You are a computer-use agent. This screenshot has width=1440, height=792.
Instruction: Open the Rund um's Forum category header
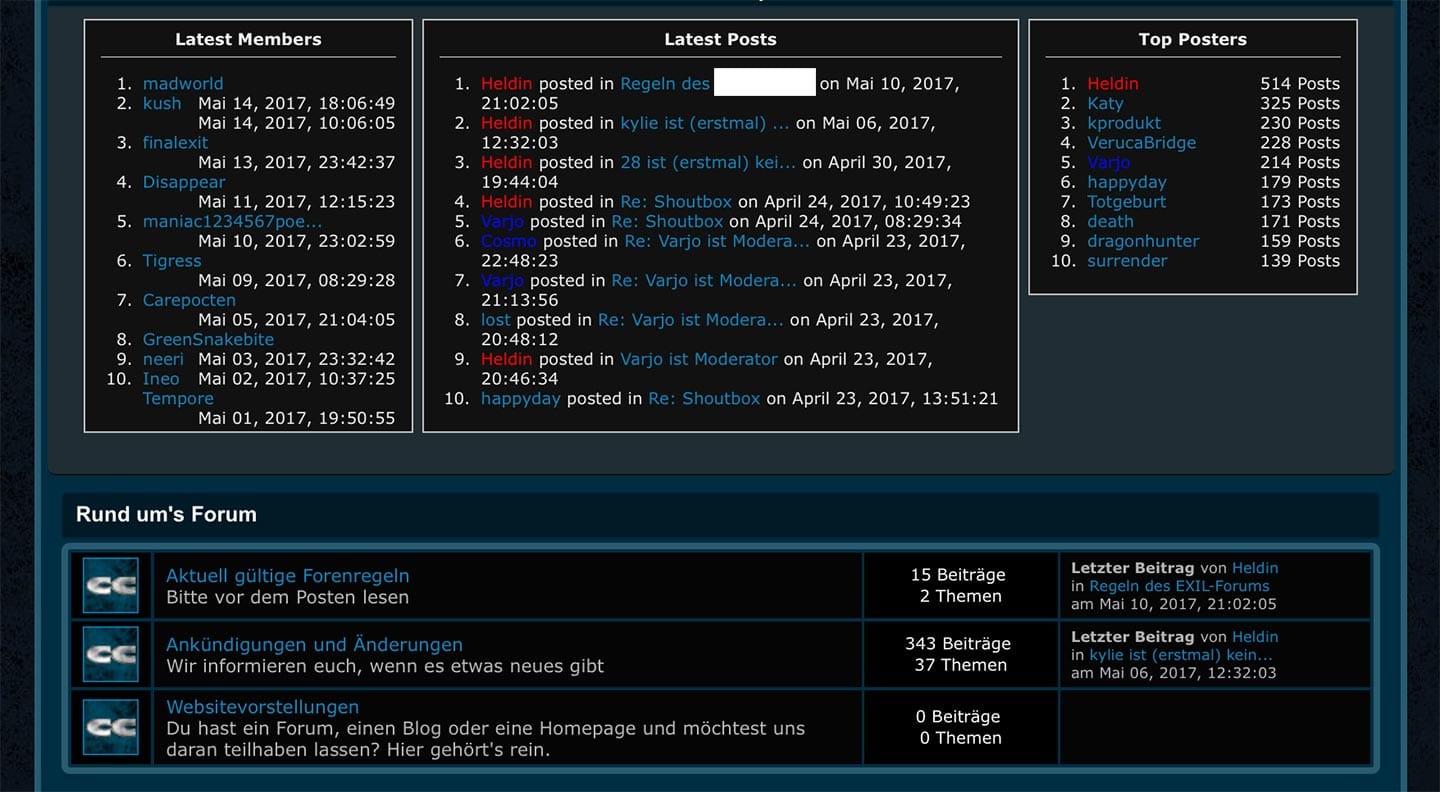coord(166,515)
